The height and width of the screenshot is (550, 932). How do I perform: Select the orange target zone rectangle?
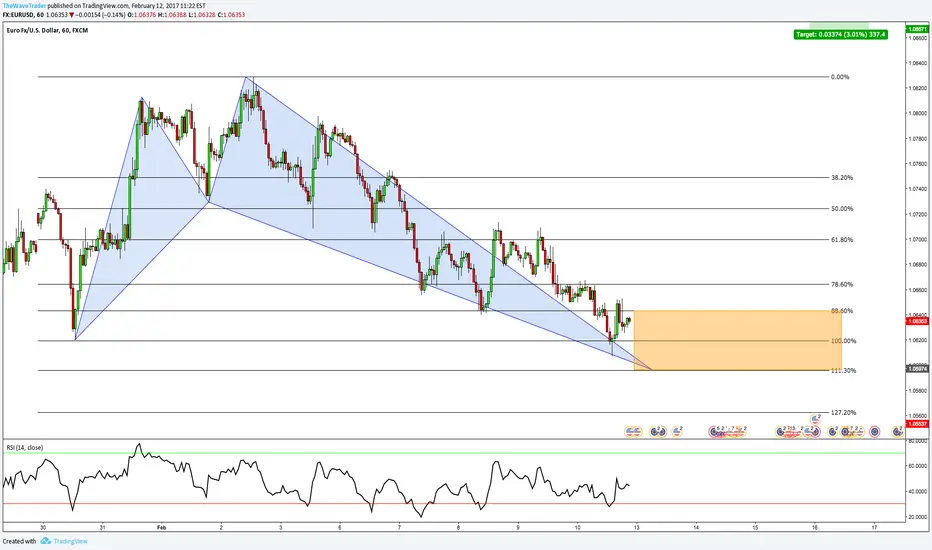pos(738,340)
